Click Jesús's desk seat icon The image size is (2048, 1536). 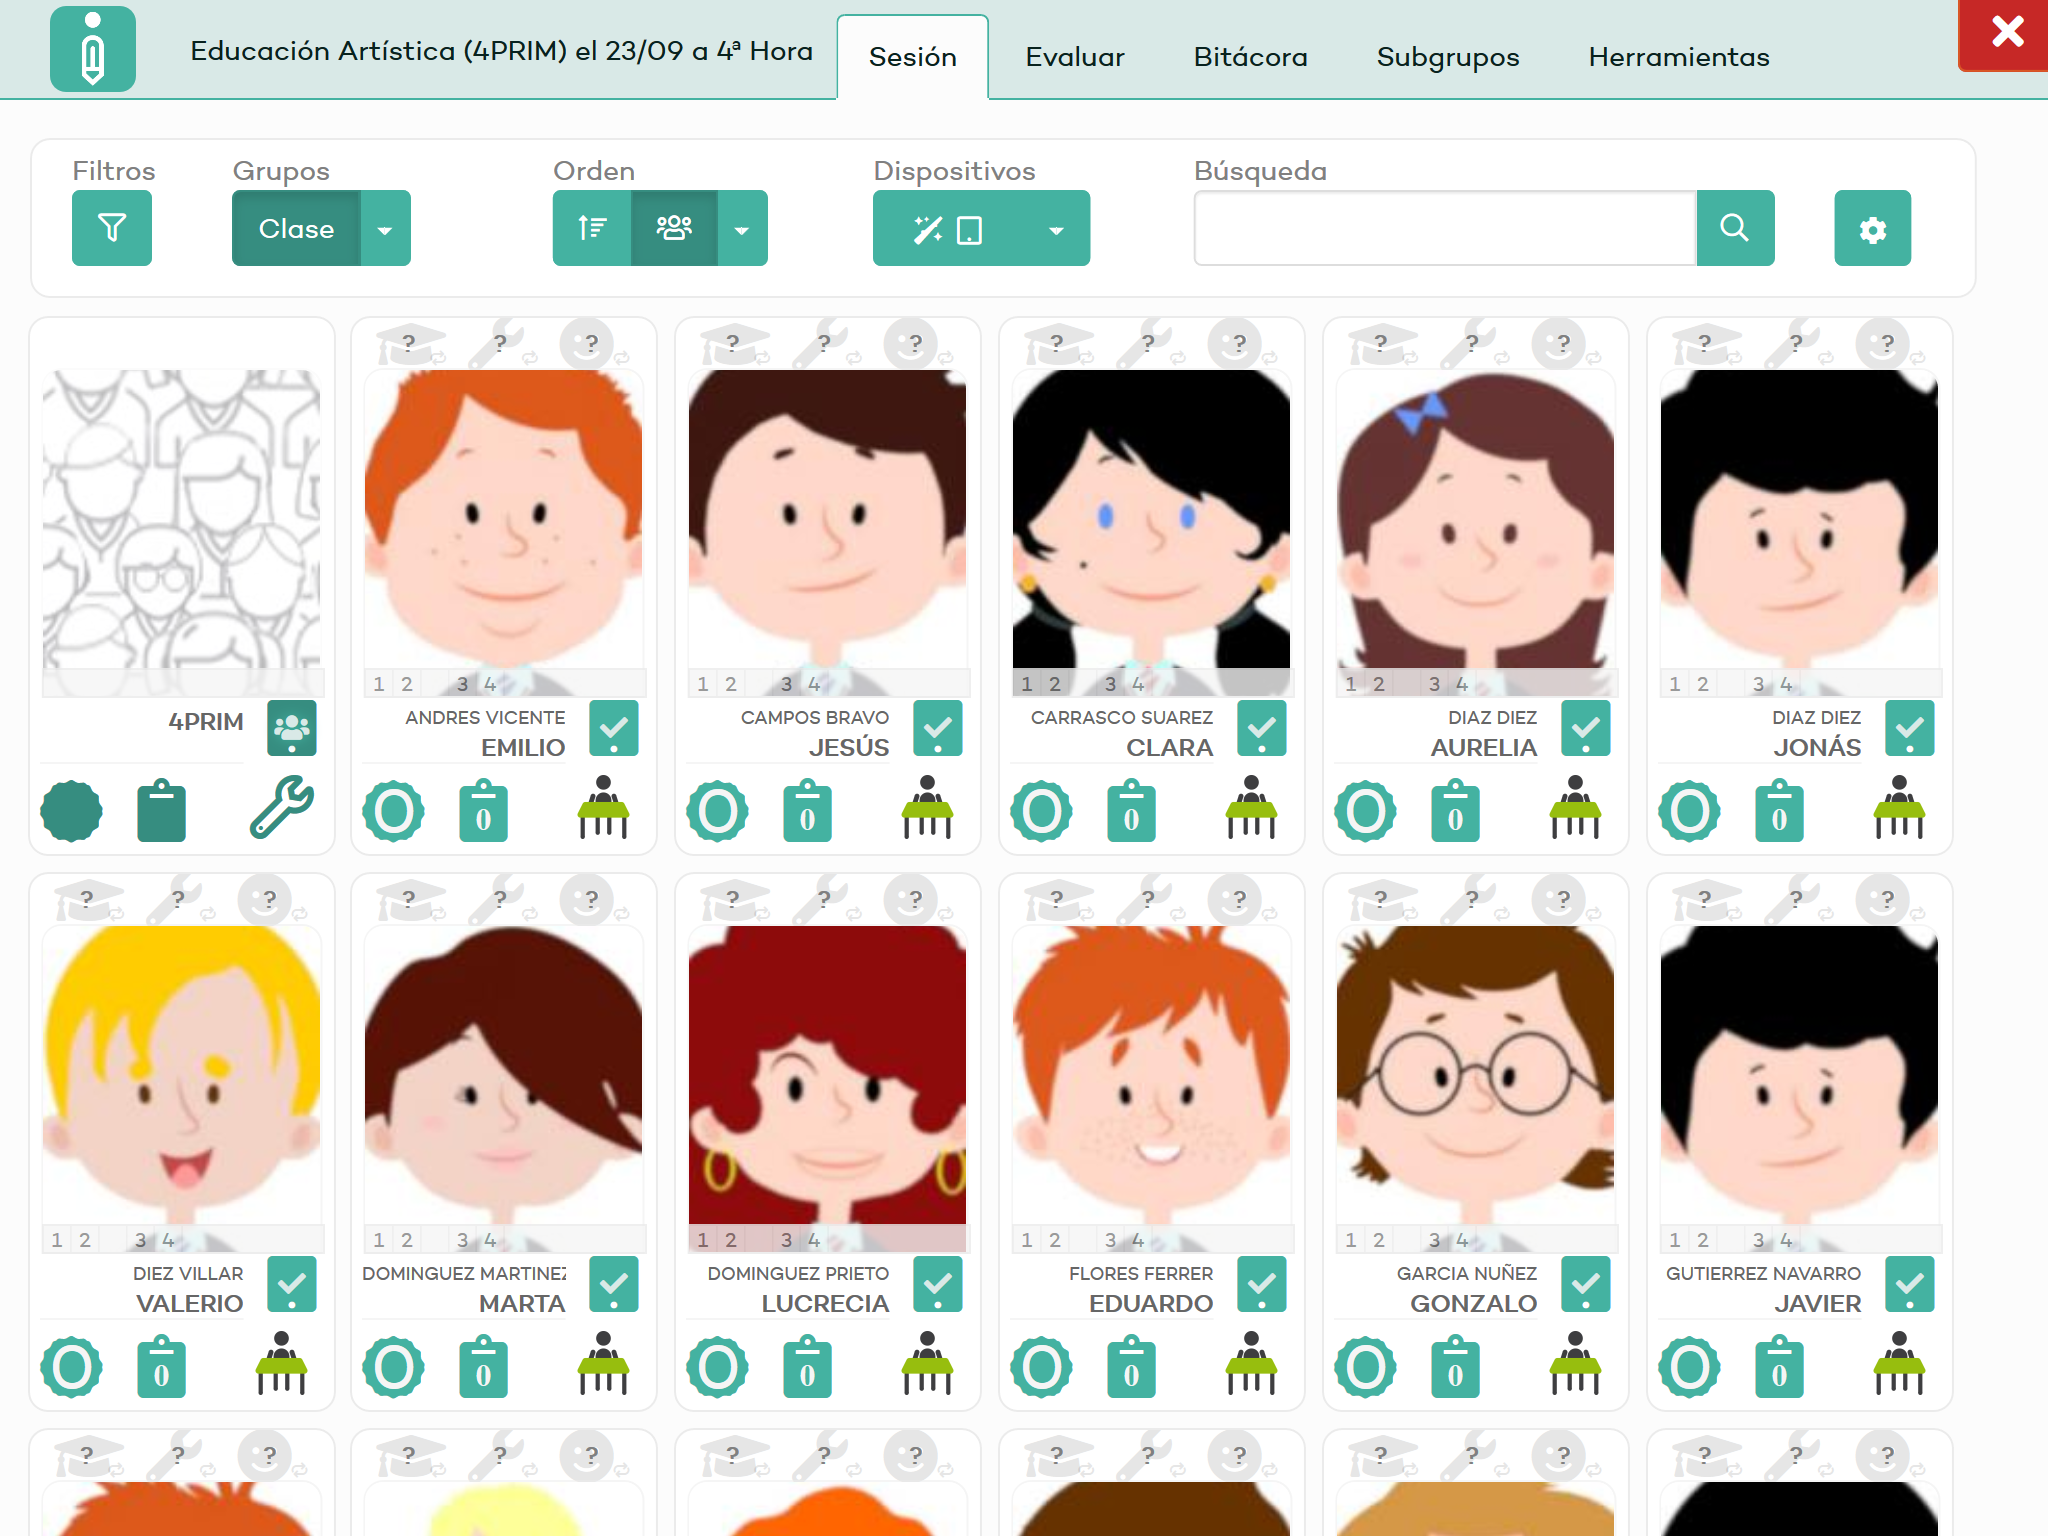point(928,806)
